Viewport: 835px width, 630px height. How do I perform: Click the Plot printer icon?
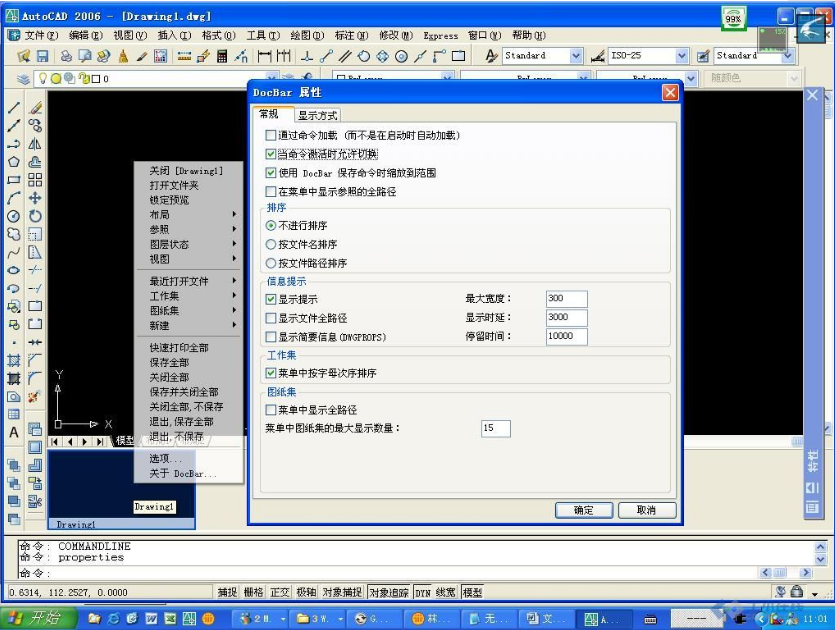66,56
